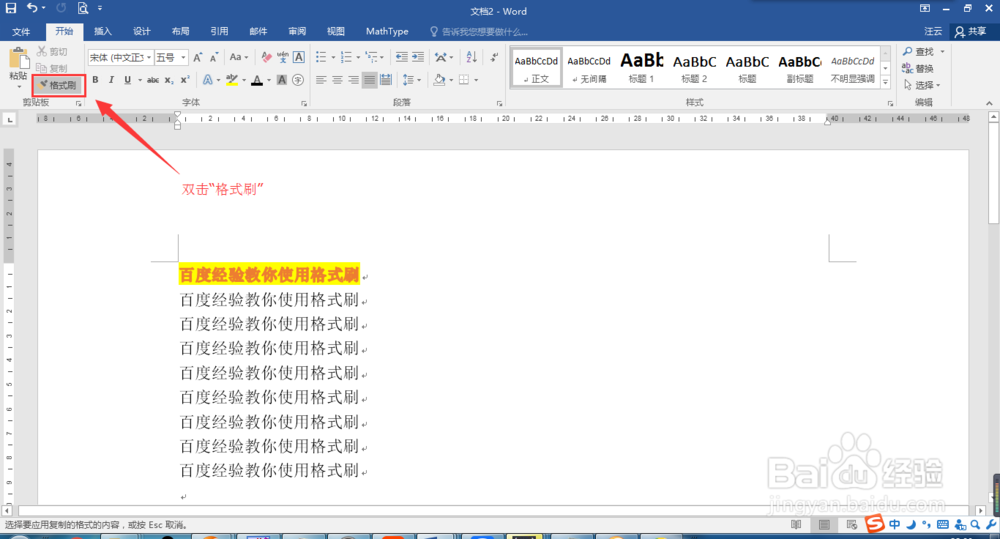Toggle Italic formatting
Image resolution: width=1000 pixels, height=539 pixels.
[x=111, y=80]
